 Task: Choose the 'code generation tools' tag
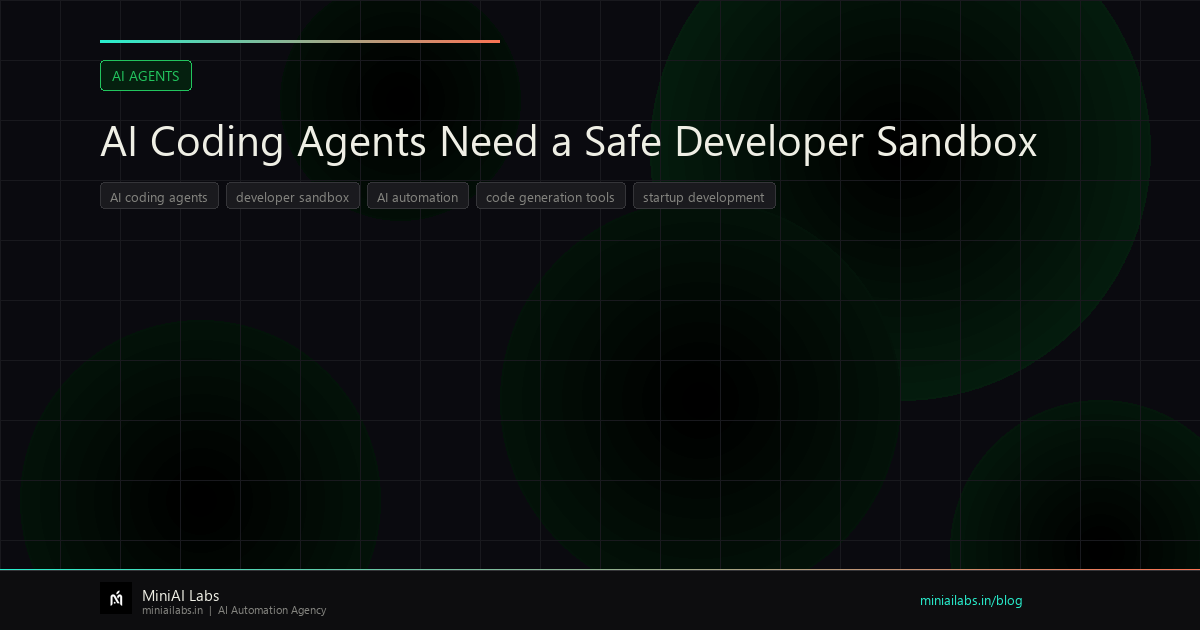pyautogui.click(x=551, y=197)
